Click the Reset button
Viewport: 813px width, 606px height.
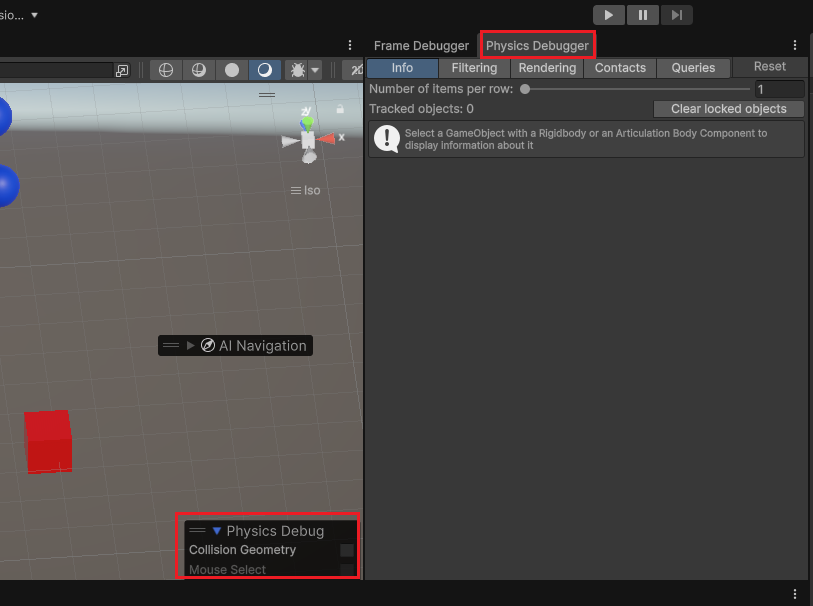[769, 67]
